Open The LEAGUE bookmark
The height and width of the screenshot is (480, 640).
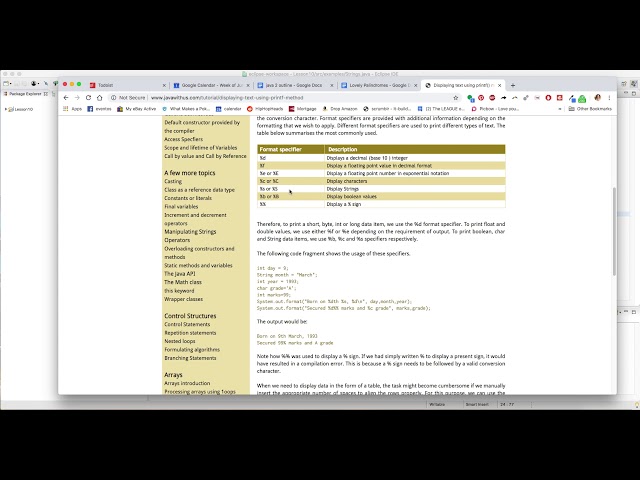point(441,109)
